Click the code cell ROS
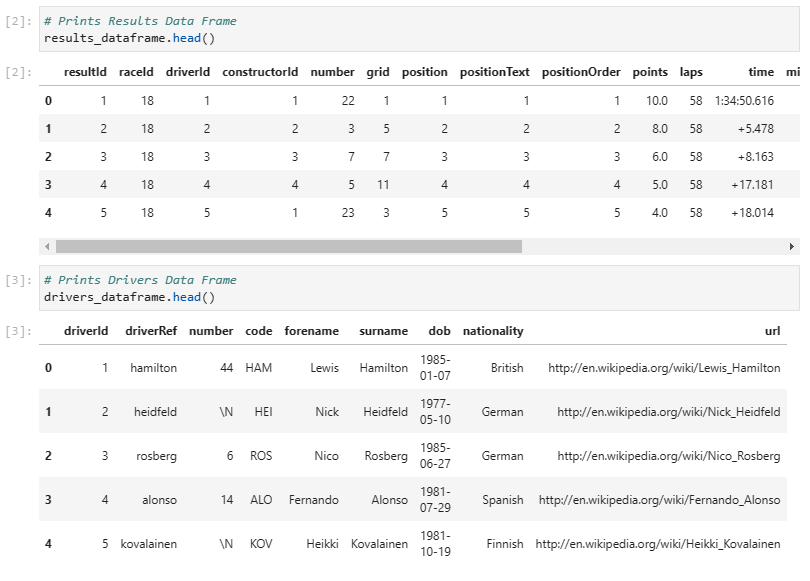 tap(261, 456)
